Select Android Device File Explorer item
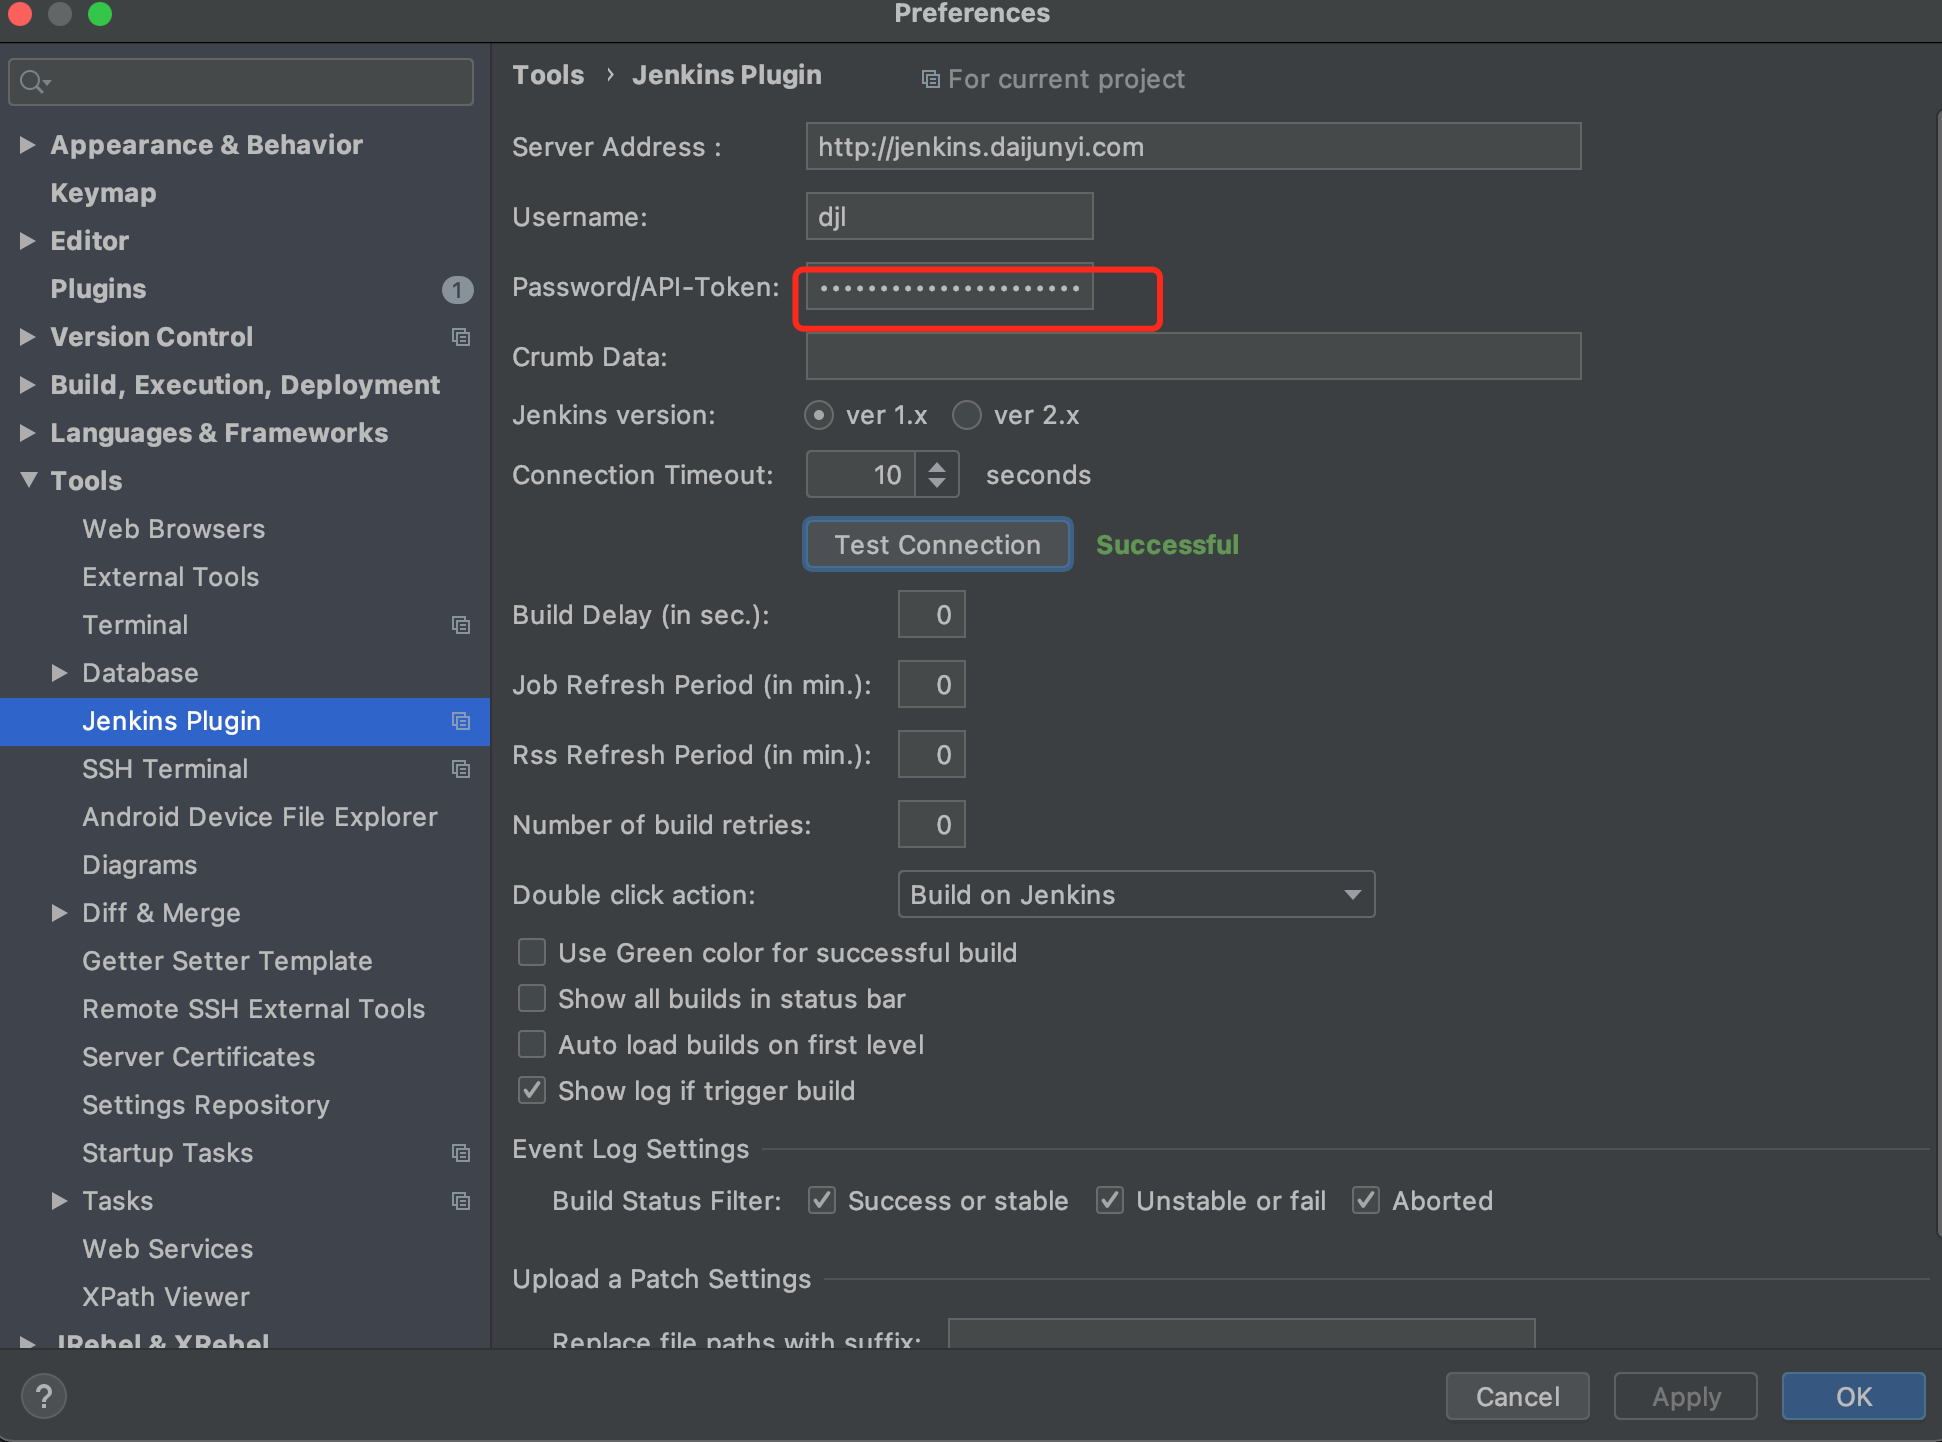This screenshot has height=1442, width=1942. coord(260,817)
